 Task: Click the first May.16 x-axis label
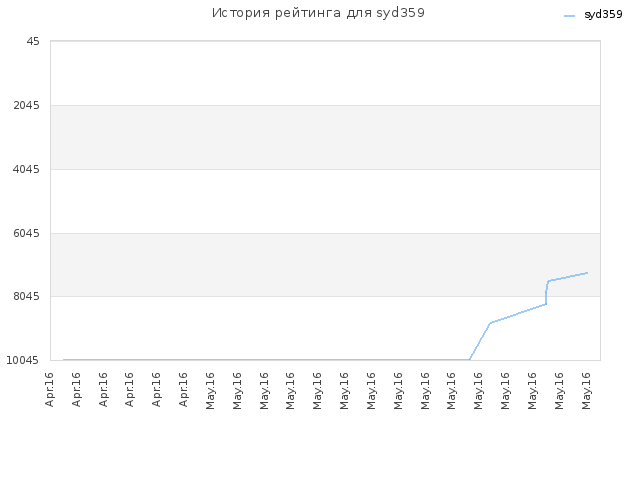pyautogui.click(x=210, y=391)
